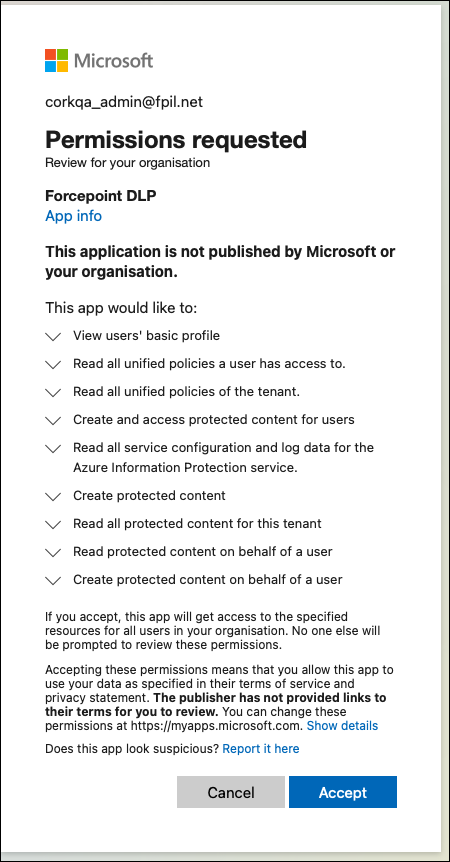Expand Read all protected content for this tenant
The width and height of the screenshot is (450, 862).
[53, 524]
